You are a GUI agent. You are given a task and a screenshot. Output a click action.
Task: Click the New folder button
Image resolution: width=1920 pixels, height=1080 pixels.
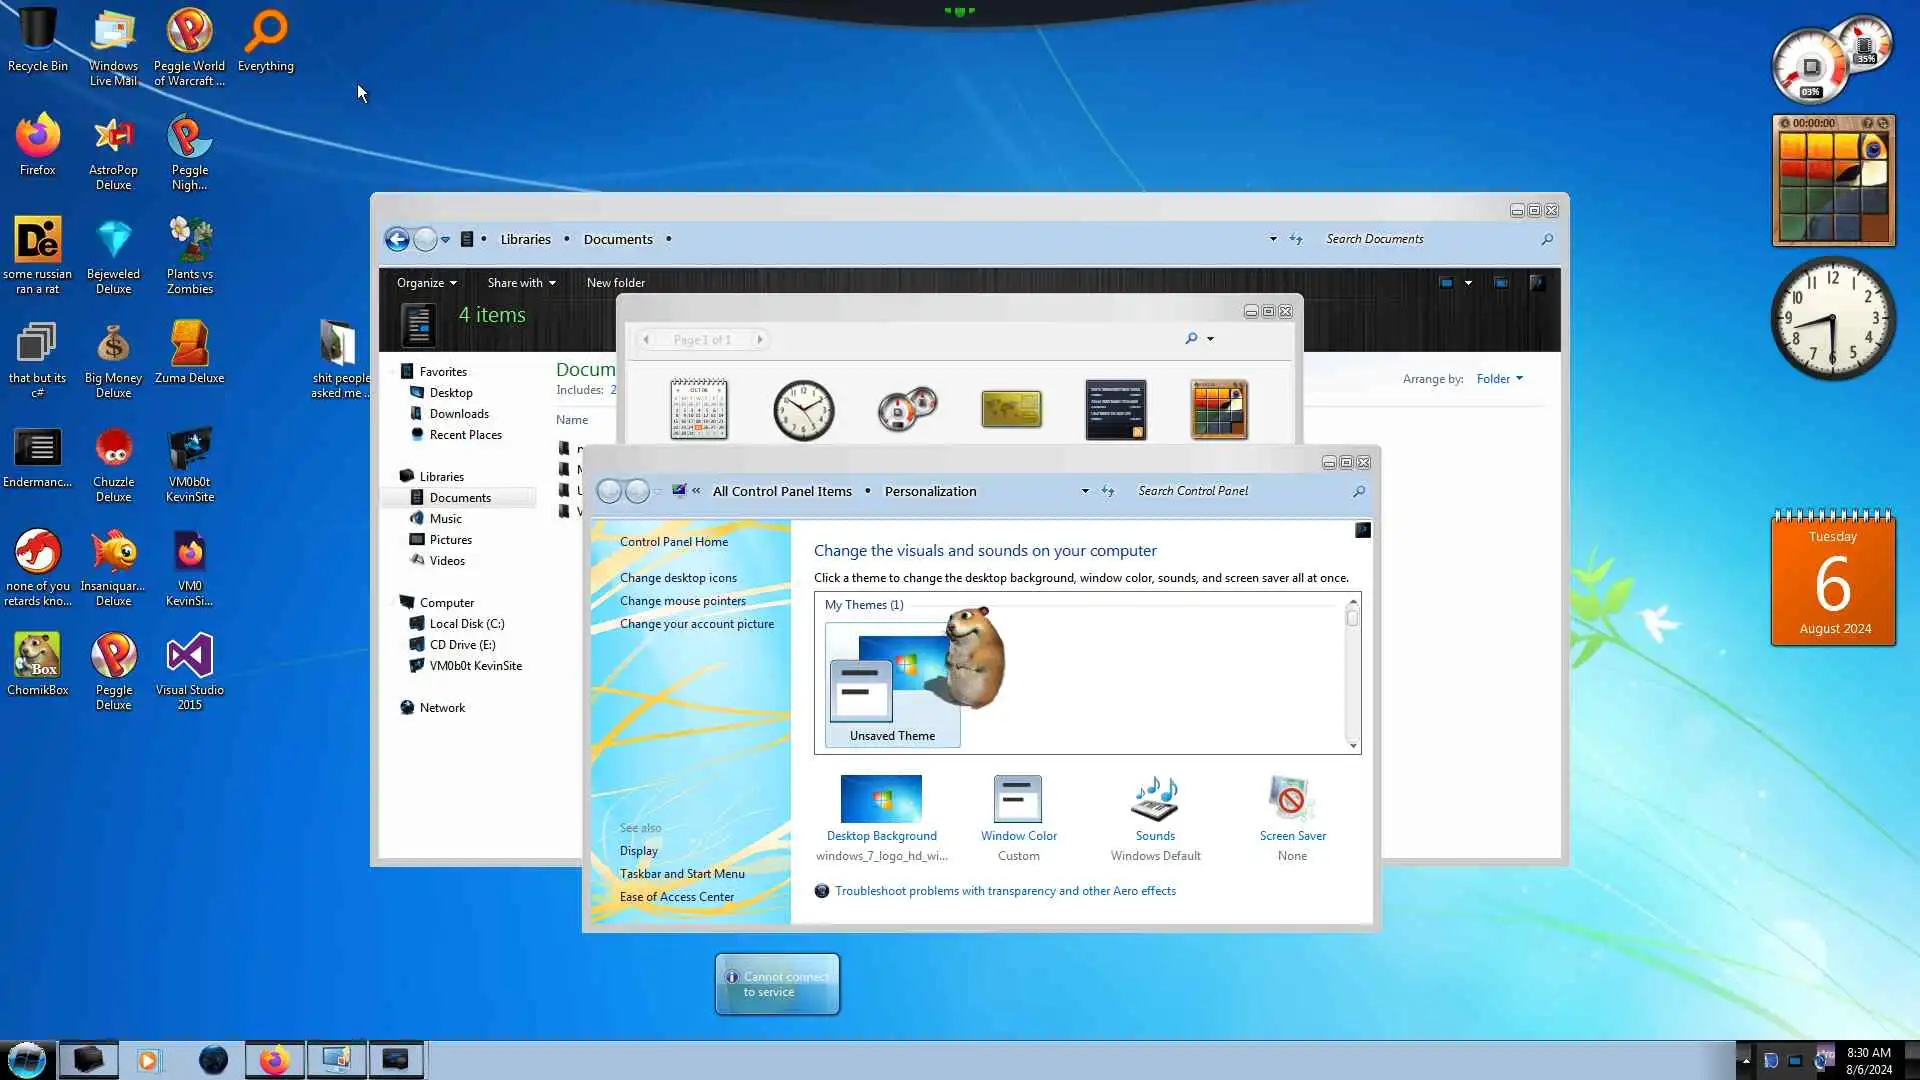[615, 283]
